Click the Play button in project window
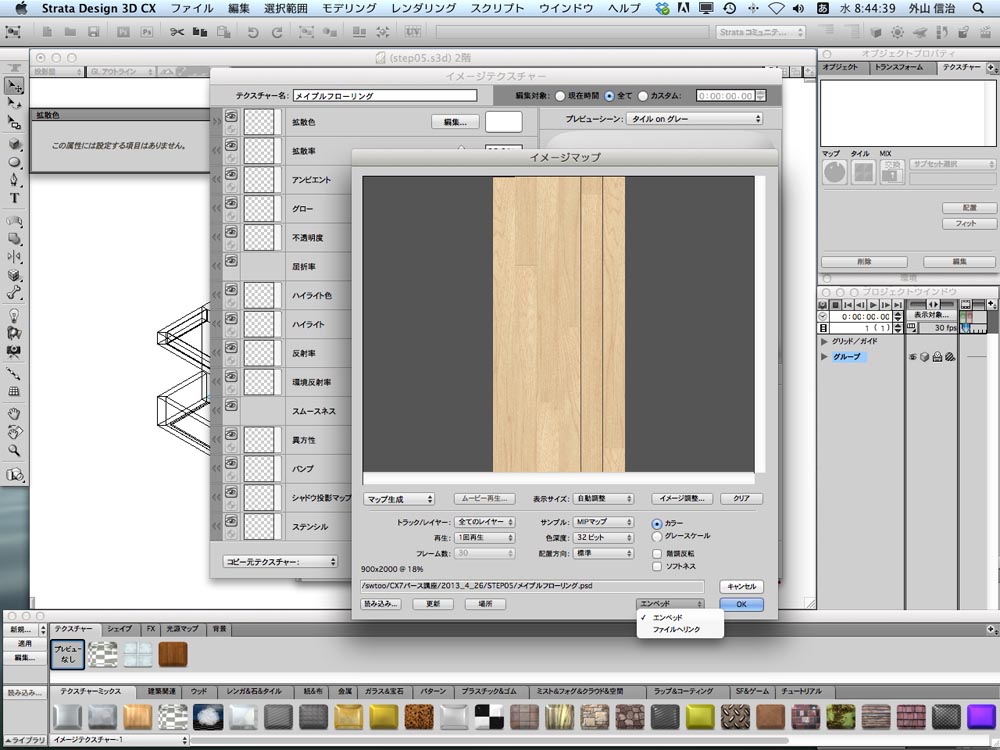 click(x=873, y=305)
